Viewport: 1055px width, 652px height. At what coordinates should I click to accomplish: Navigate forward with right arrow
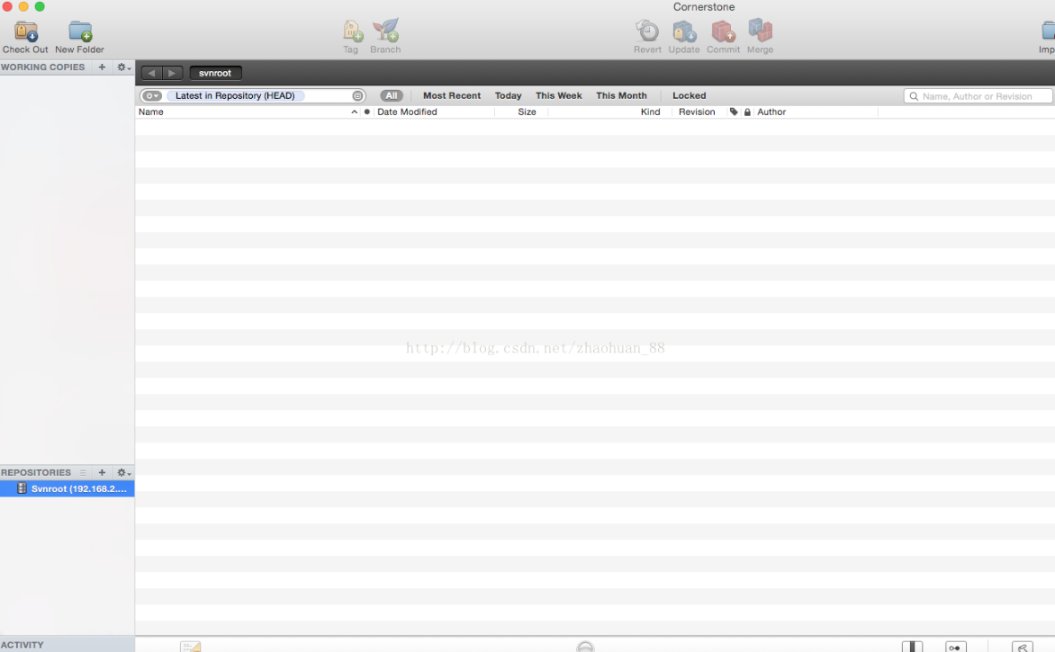[x=172, y=73]
